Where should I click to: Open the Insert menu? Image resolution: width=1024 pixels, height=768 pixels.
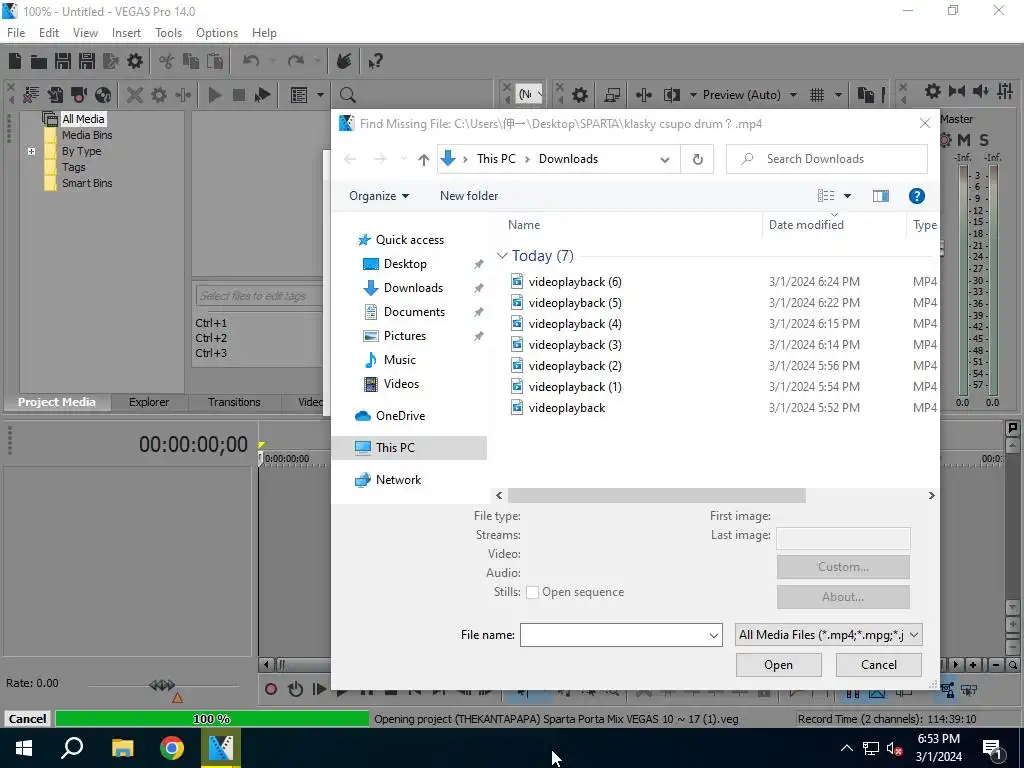tap(126, 33)
